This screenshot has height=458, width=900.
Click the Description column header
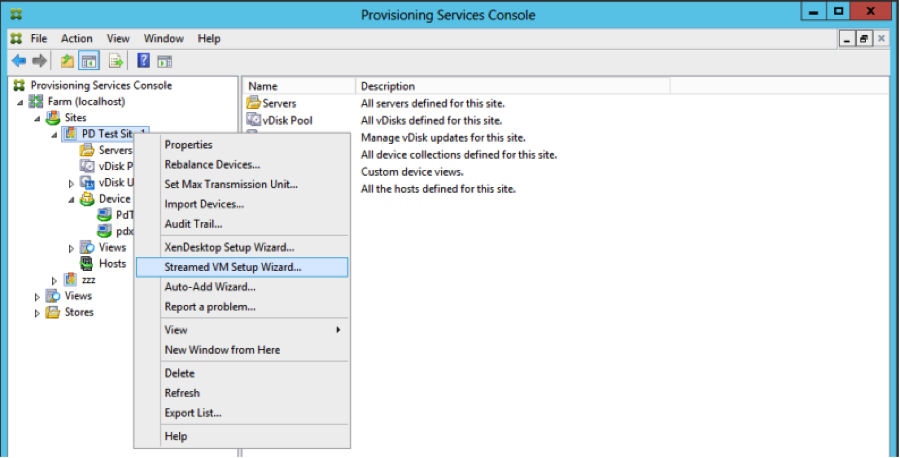[387, 86]
